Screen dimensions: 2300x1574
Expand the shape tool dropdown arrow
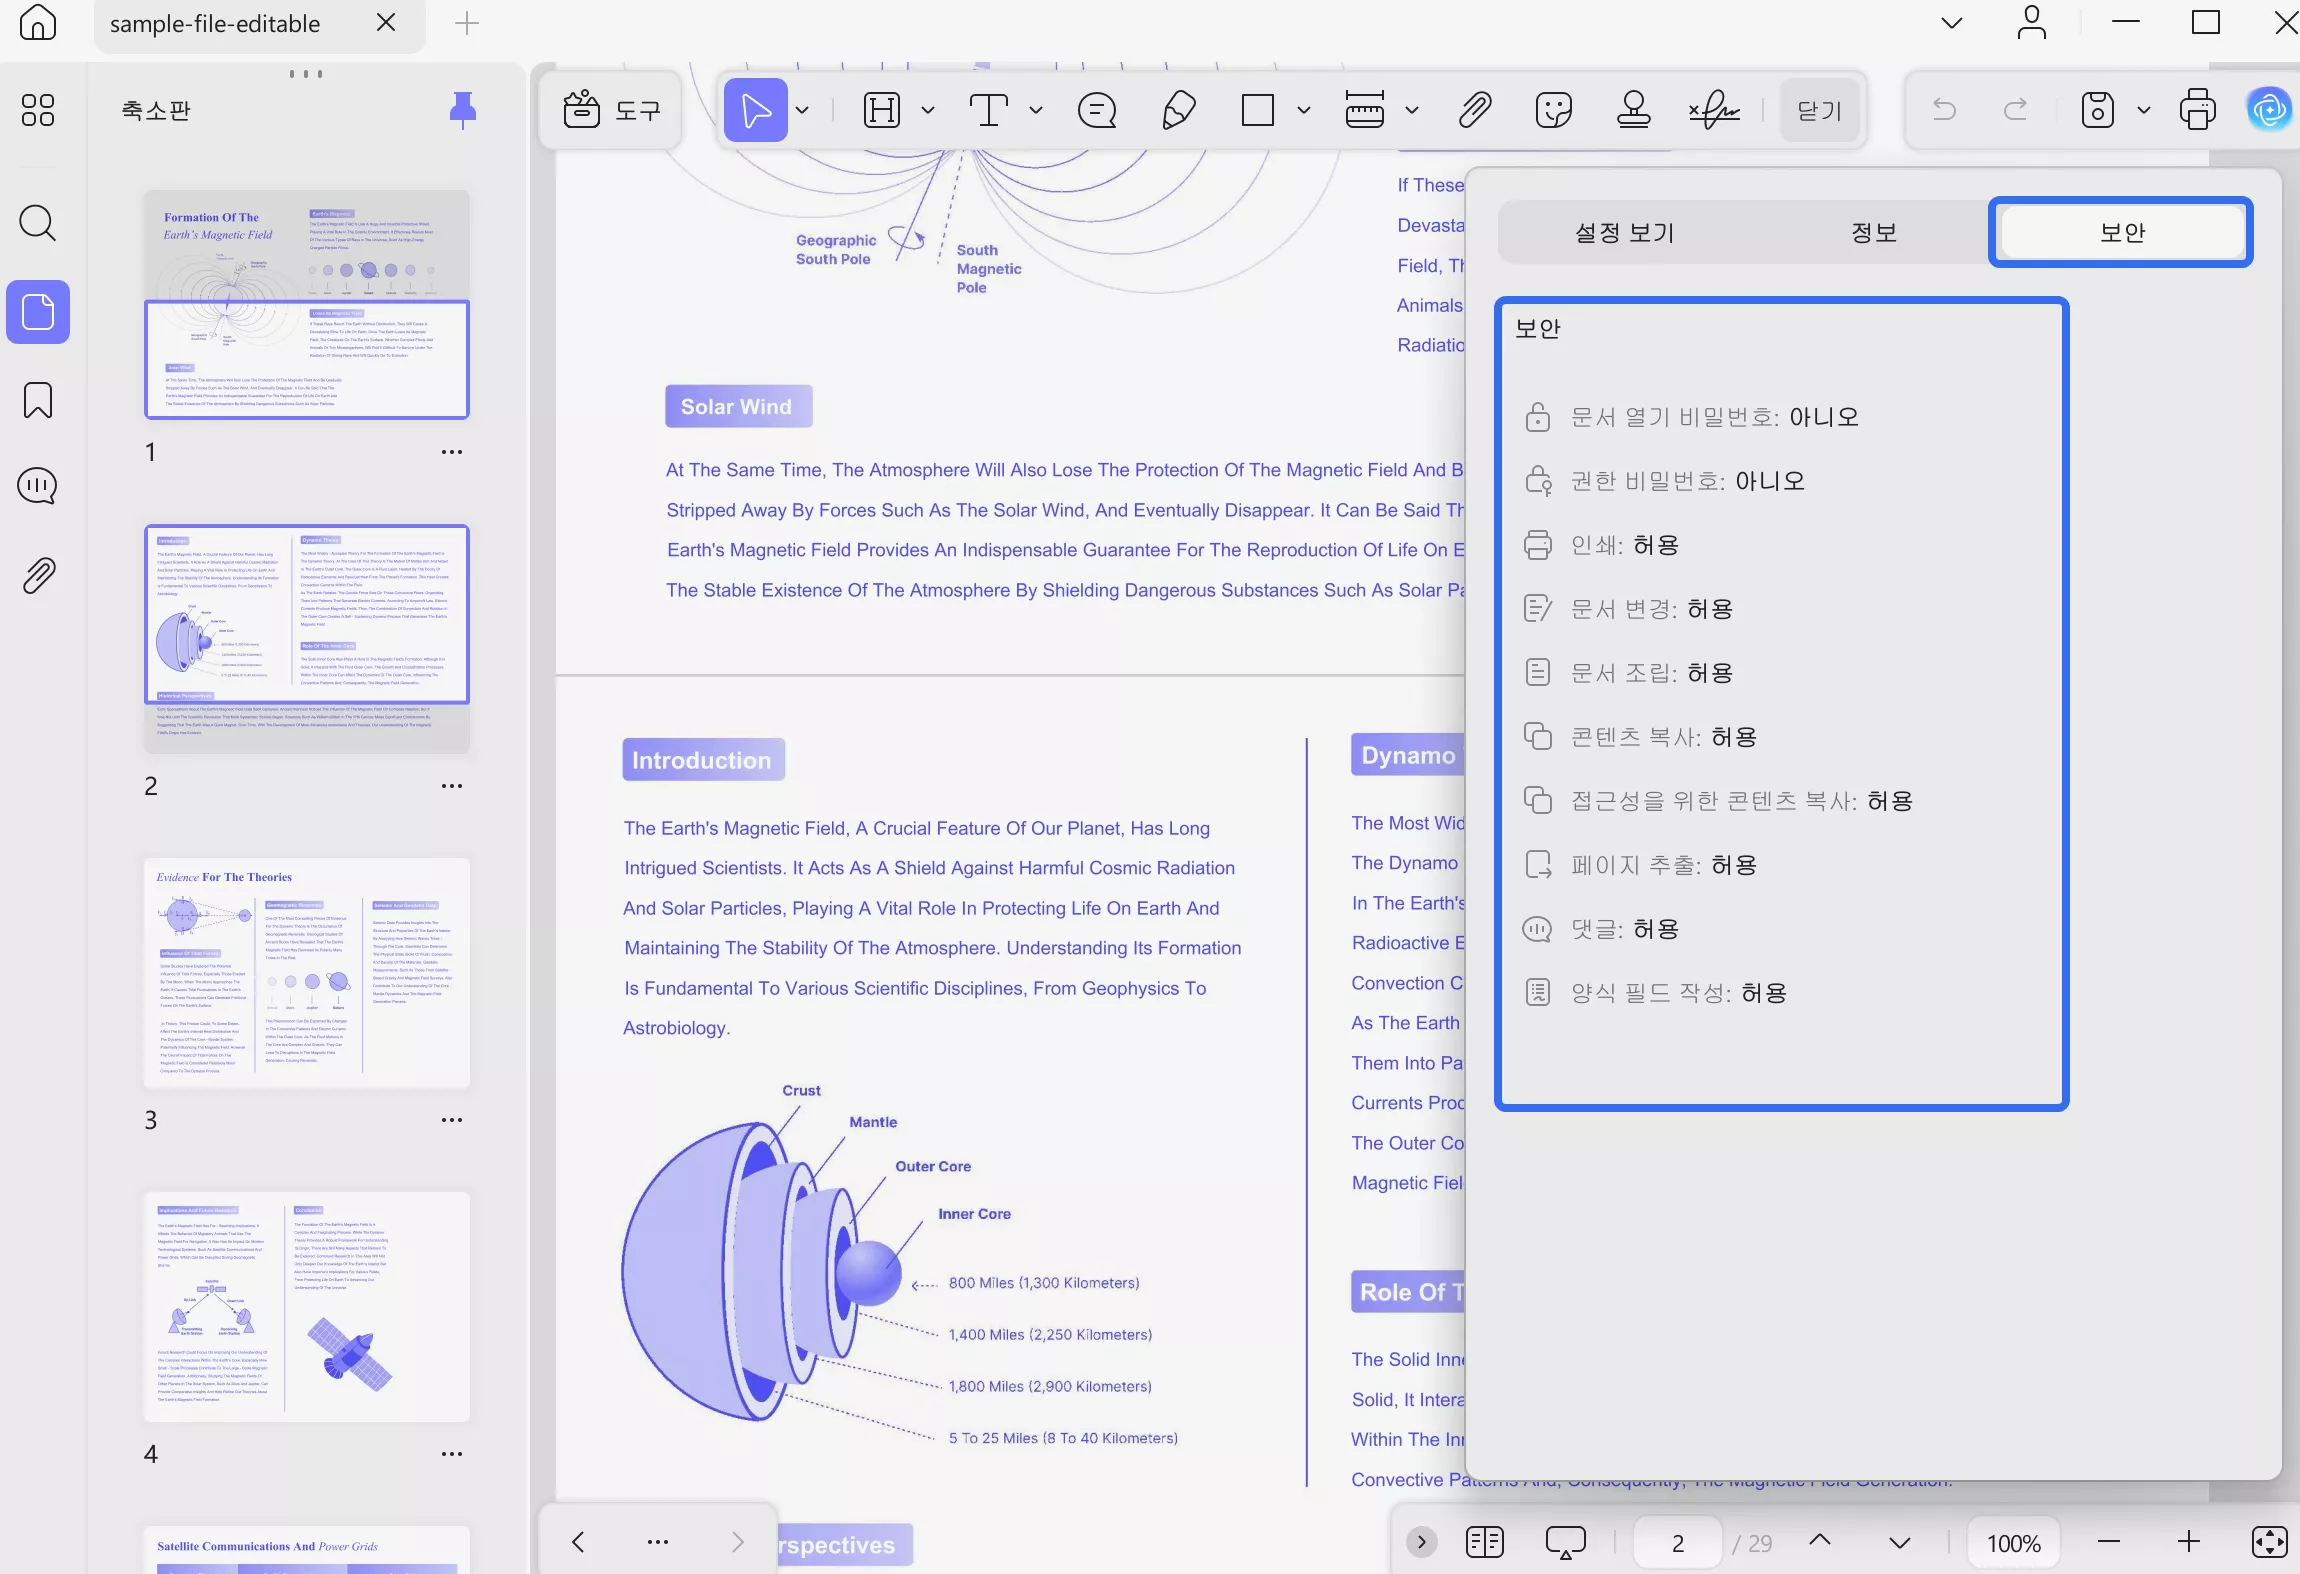[1304, 110]
